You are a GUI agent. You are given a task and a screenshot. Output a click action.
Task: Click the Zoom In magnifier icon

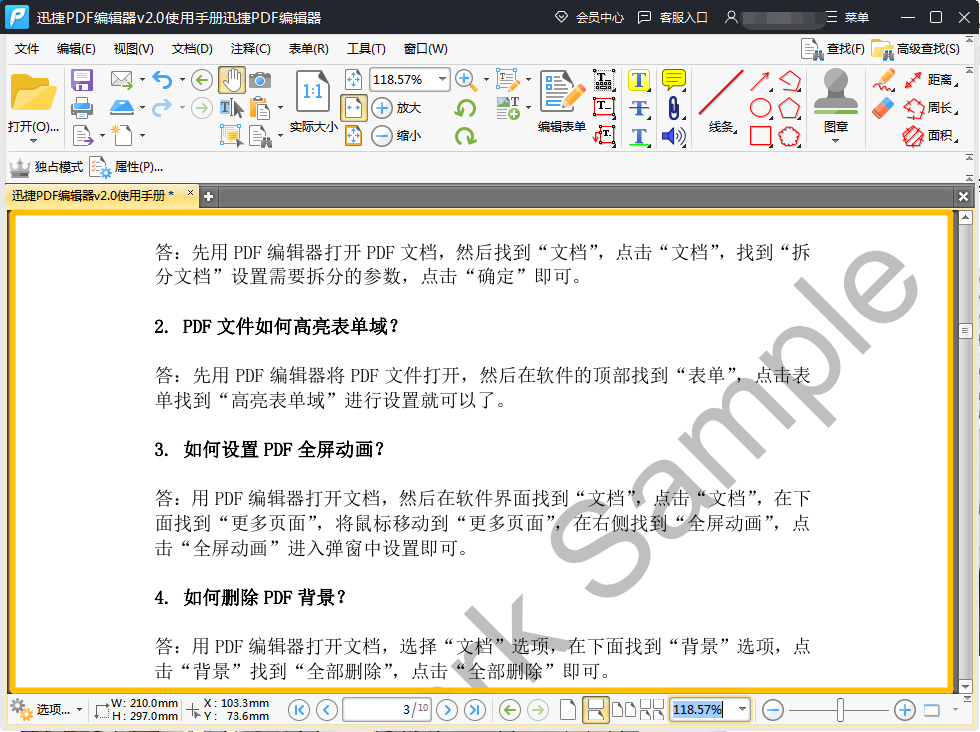[465, 79]
